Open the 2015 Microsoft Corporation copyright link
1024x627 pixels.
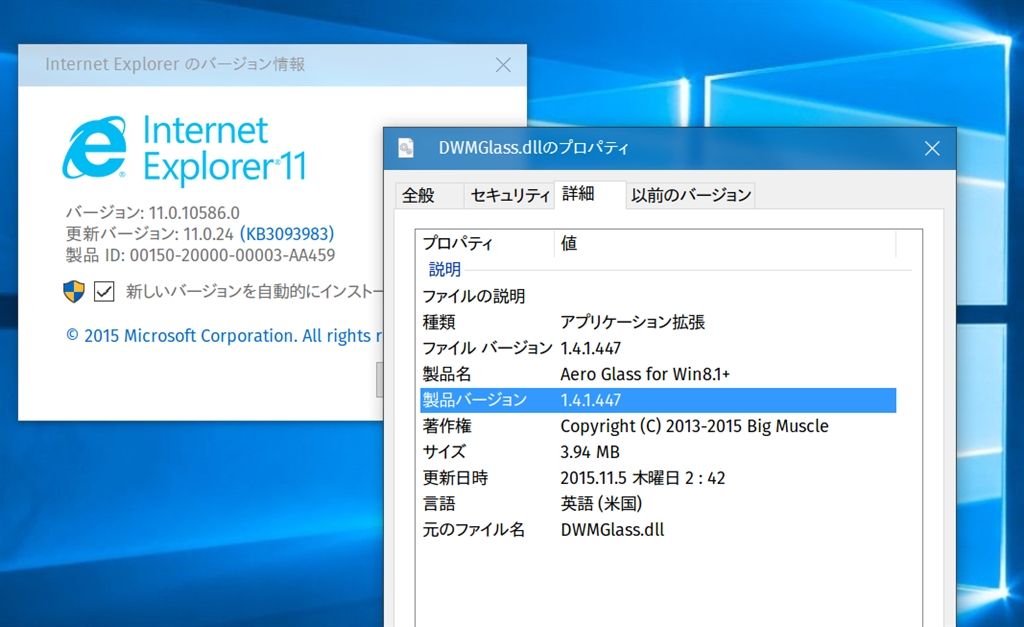224,336
